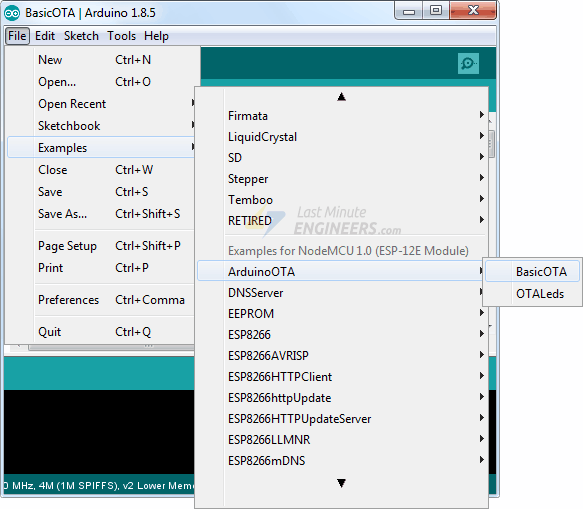Expand the ESP8266HTTPClient examples submenu
Image resolution: width=583 pixels, height=509 pixels.
342,377
